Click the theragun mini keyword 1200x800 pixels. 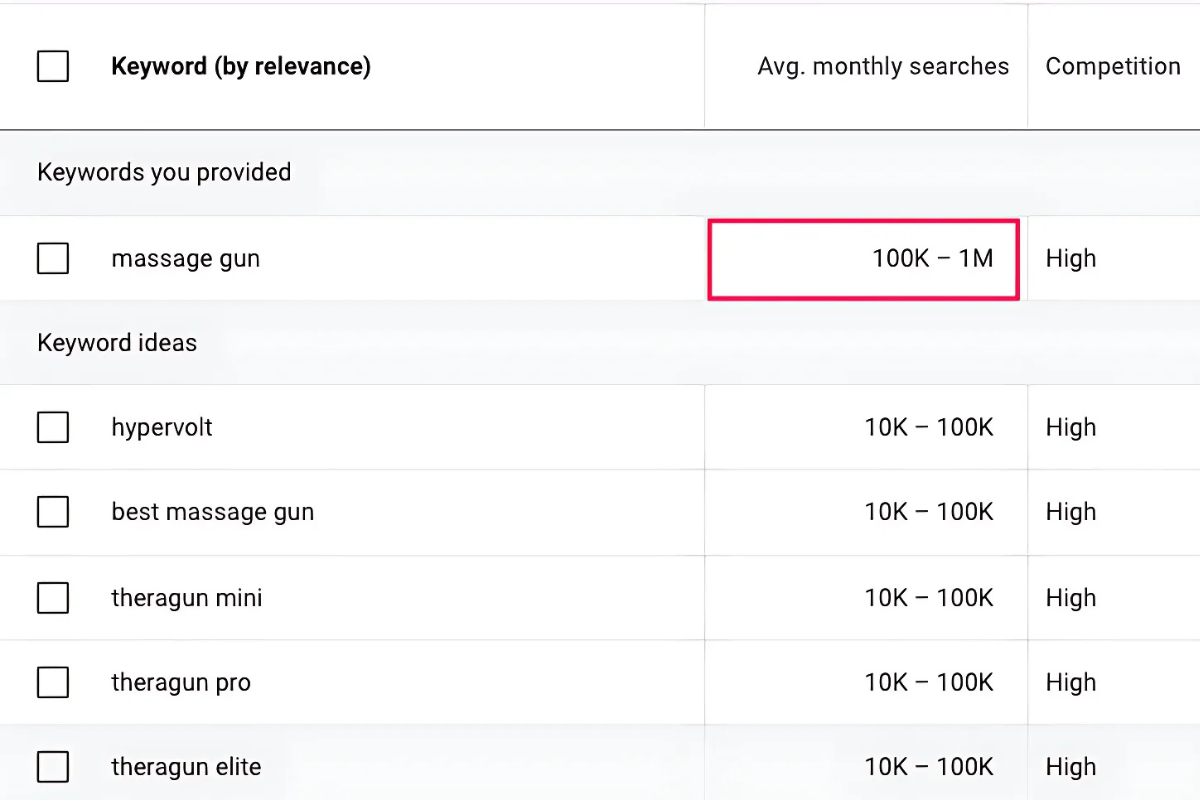point(187,598)
